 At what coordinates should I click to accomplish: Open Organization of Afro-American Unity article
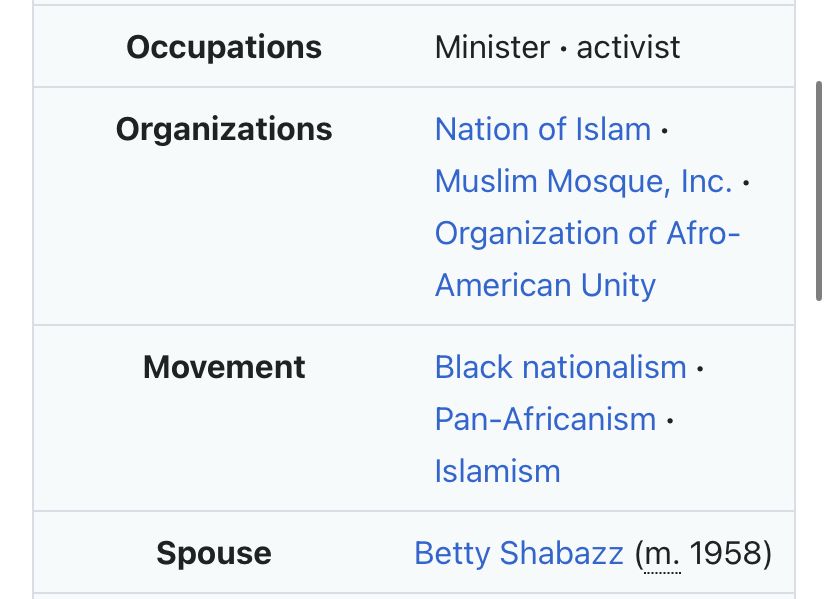click(x=587, y=259)
